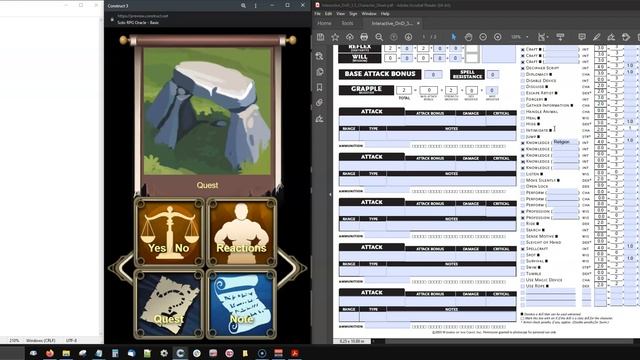Click the Knowledge Religion text field
Viewport: 640px width, 360px height.
566,142
